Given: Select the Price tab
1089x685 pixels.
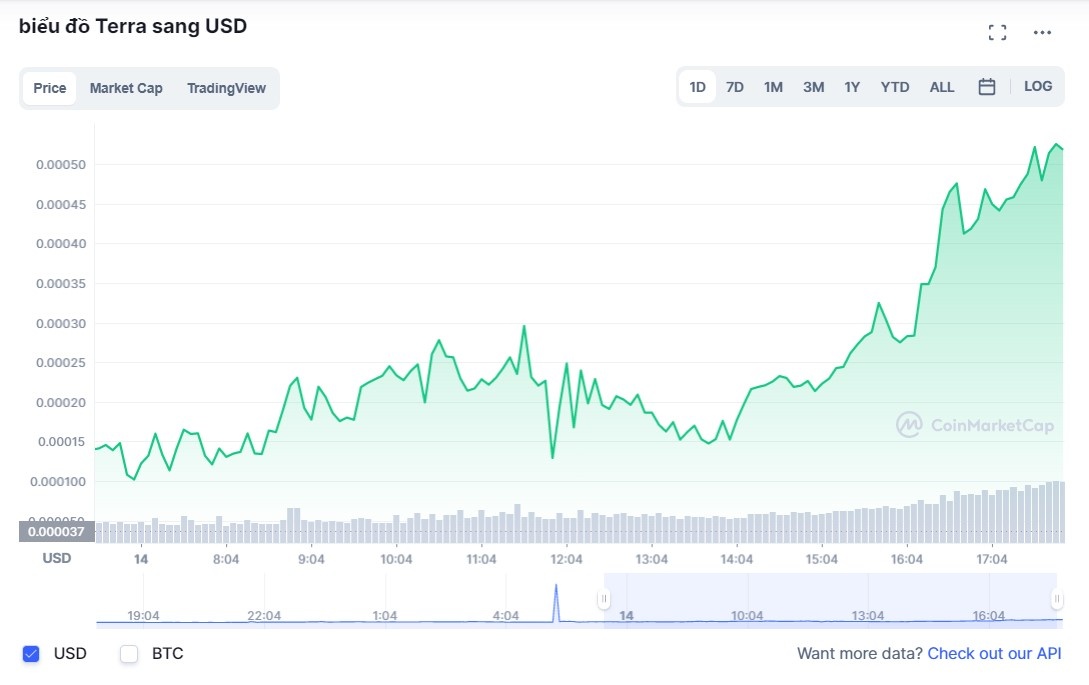Looking at the screenshot, I should click(50, 88).
